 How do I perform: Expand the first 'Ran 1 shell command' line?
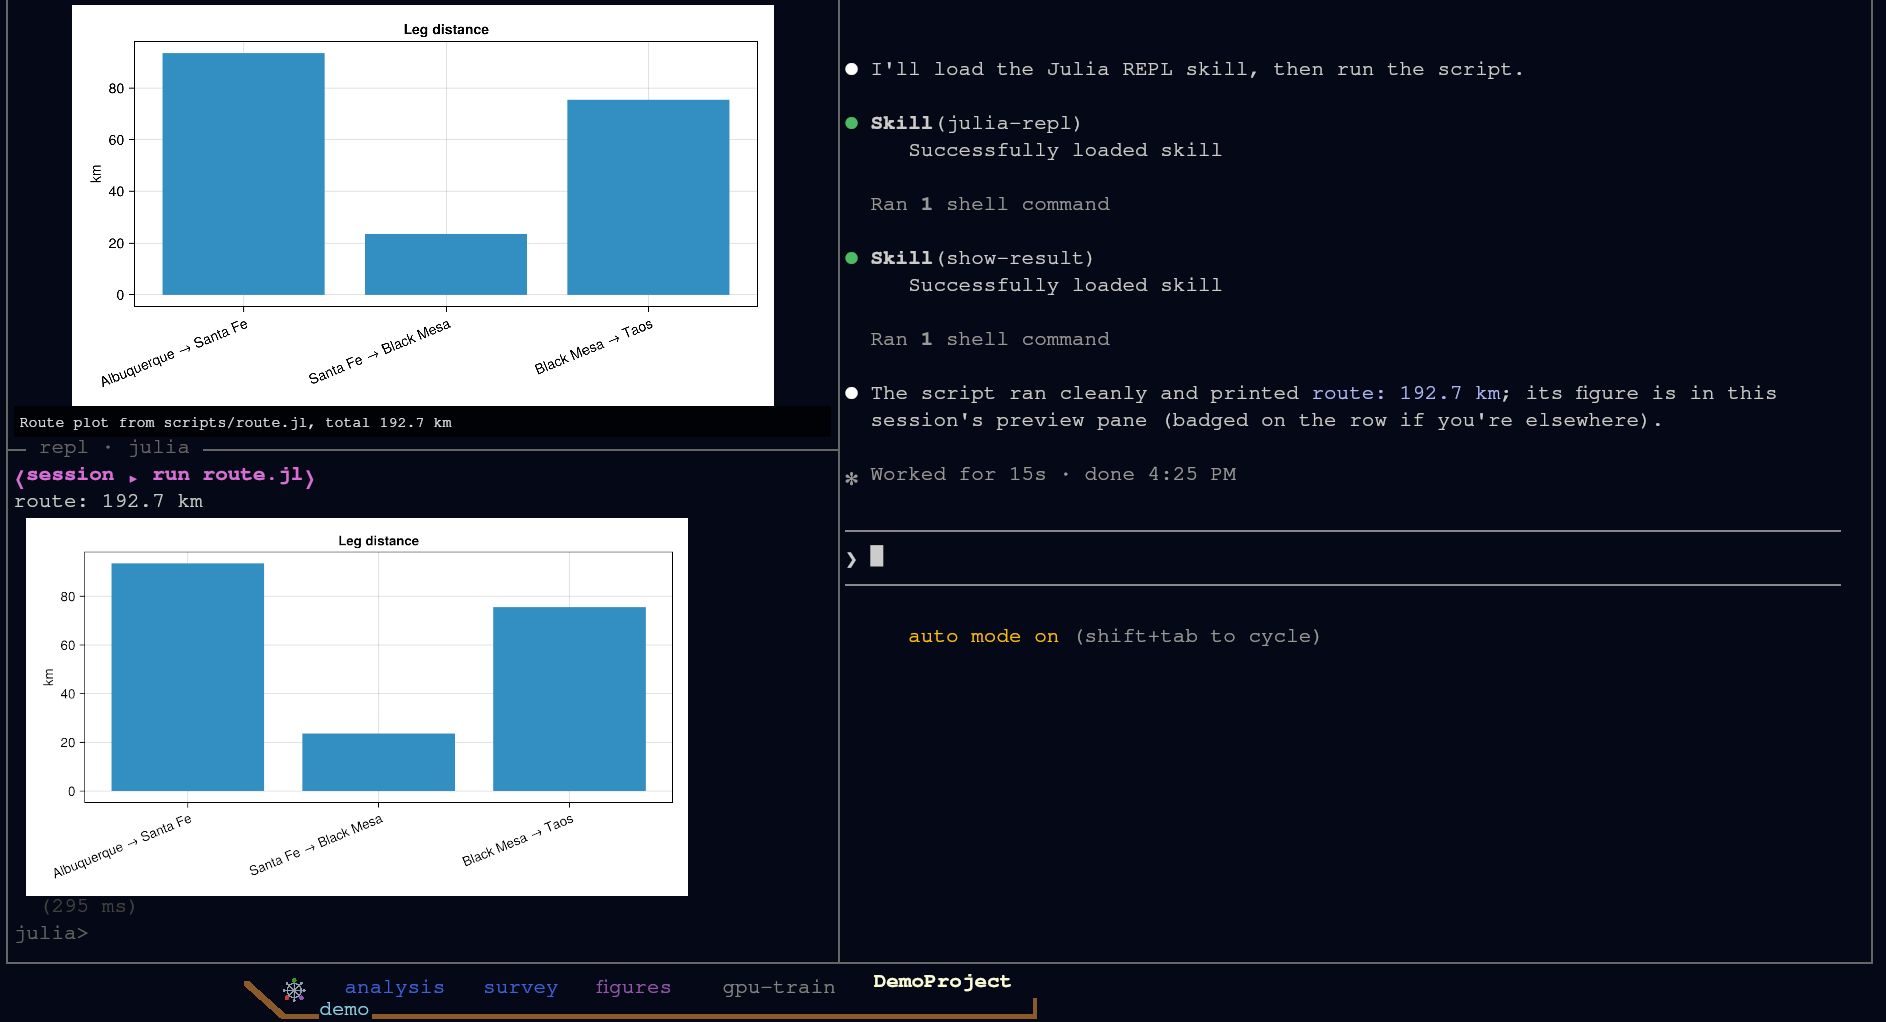pyautogui.click(x=990, y=204)
